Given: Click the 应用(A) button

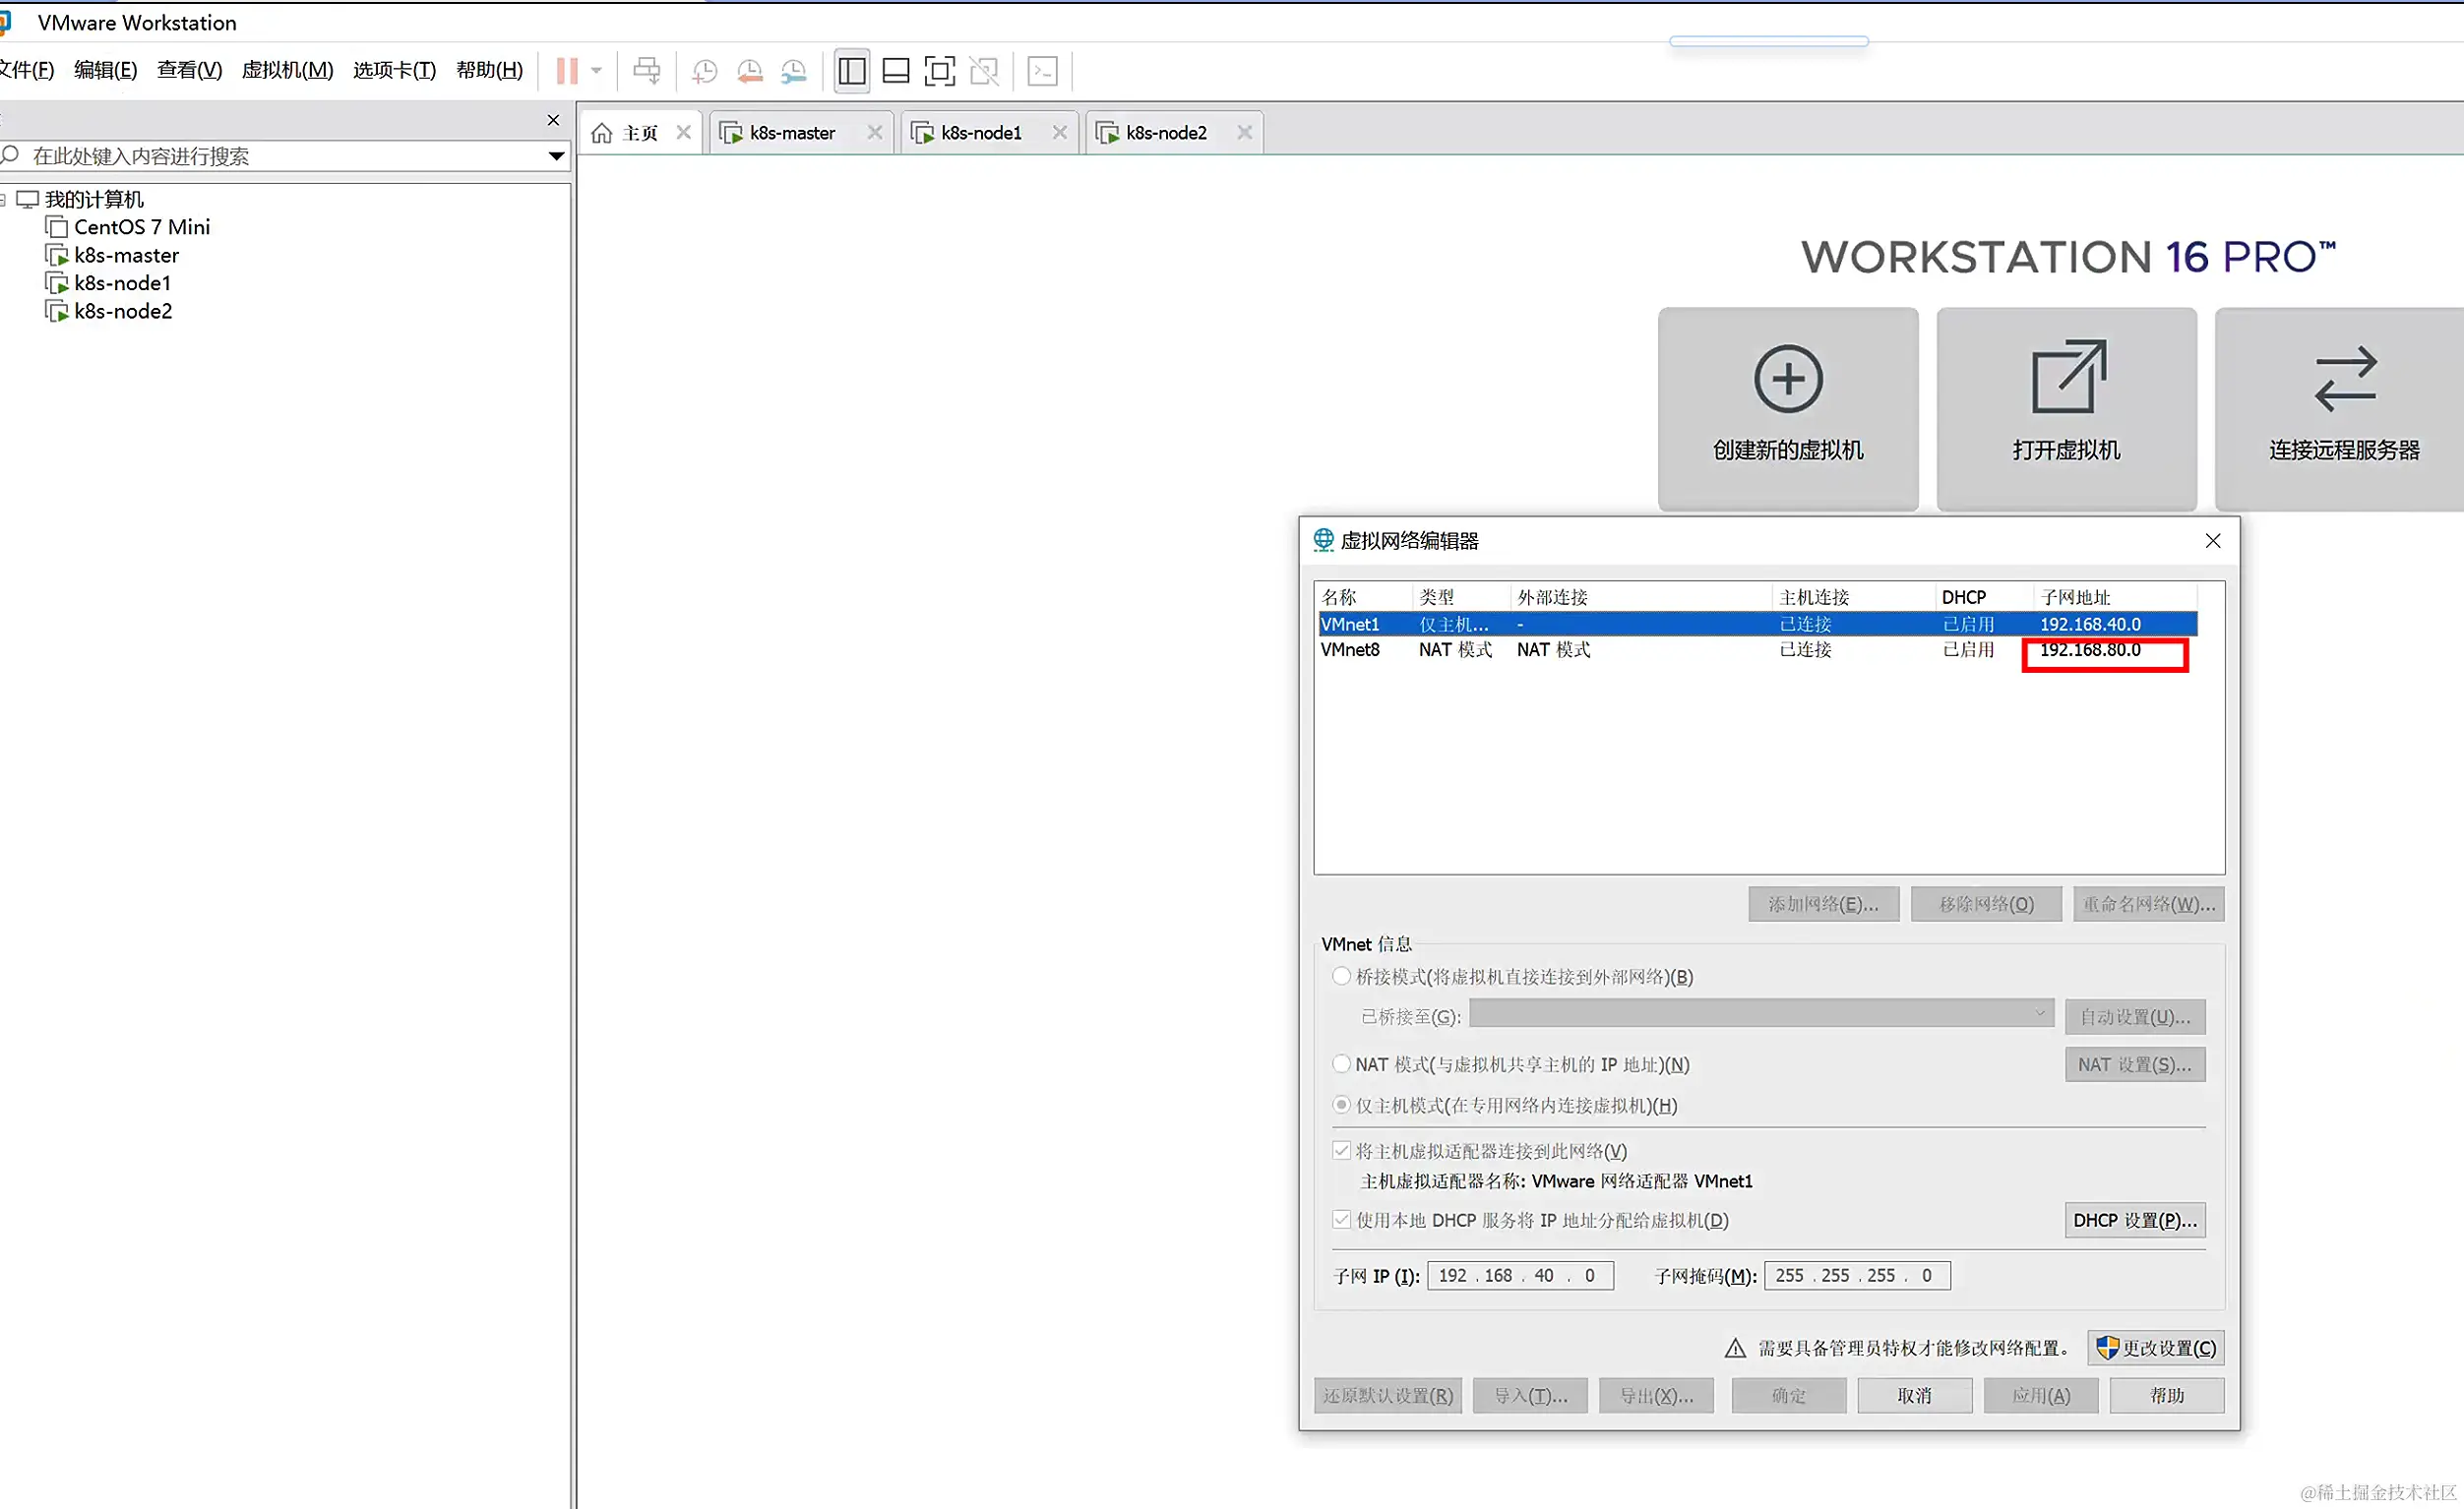Looking at the screenshot, I should [x=2041, y=1396].
